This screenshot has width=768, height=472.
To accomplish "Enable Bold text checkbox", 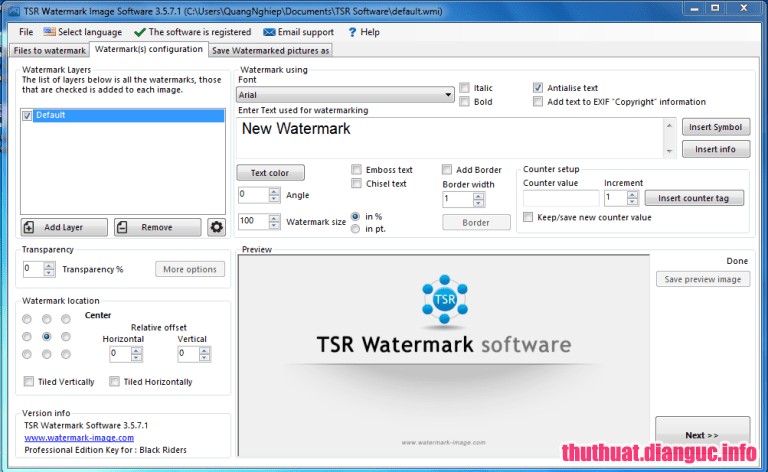I will pyautogui.click(x=464, y=101).
